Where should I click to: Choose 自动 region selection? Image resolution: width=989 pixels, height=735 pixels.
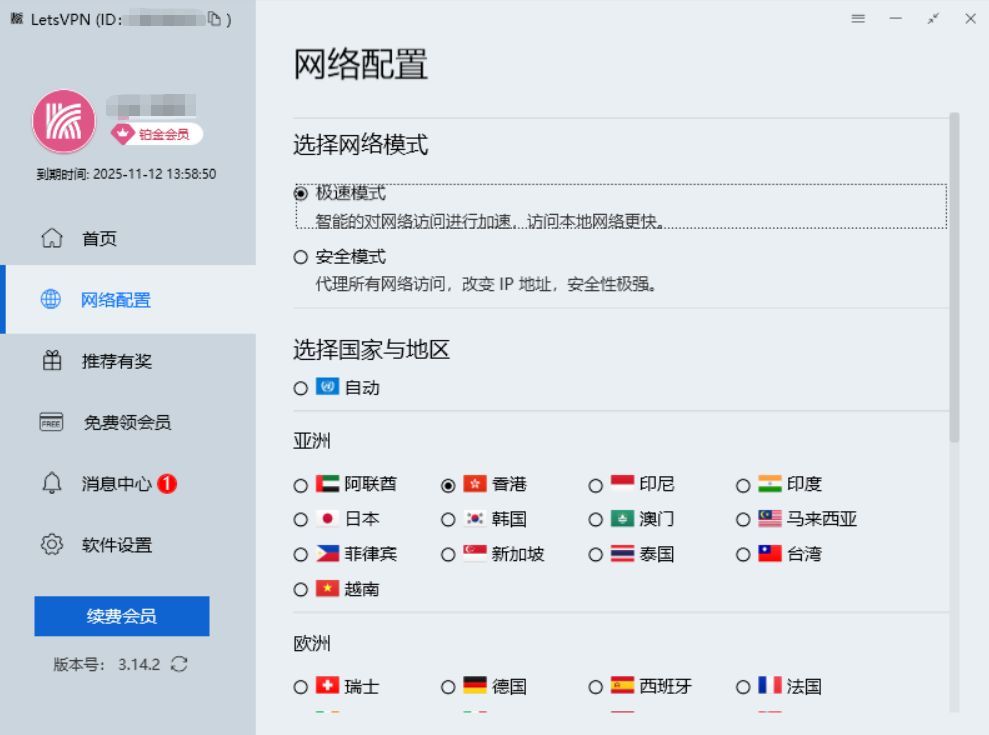300,388
